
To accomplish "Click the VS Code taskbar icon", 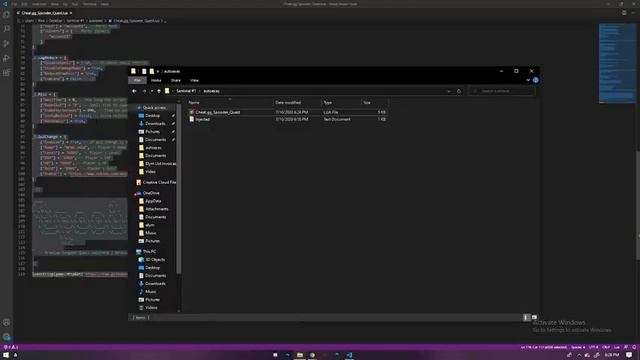I will coord(349,355).
